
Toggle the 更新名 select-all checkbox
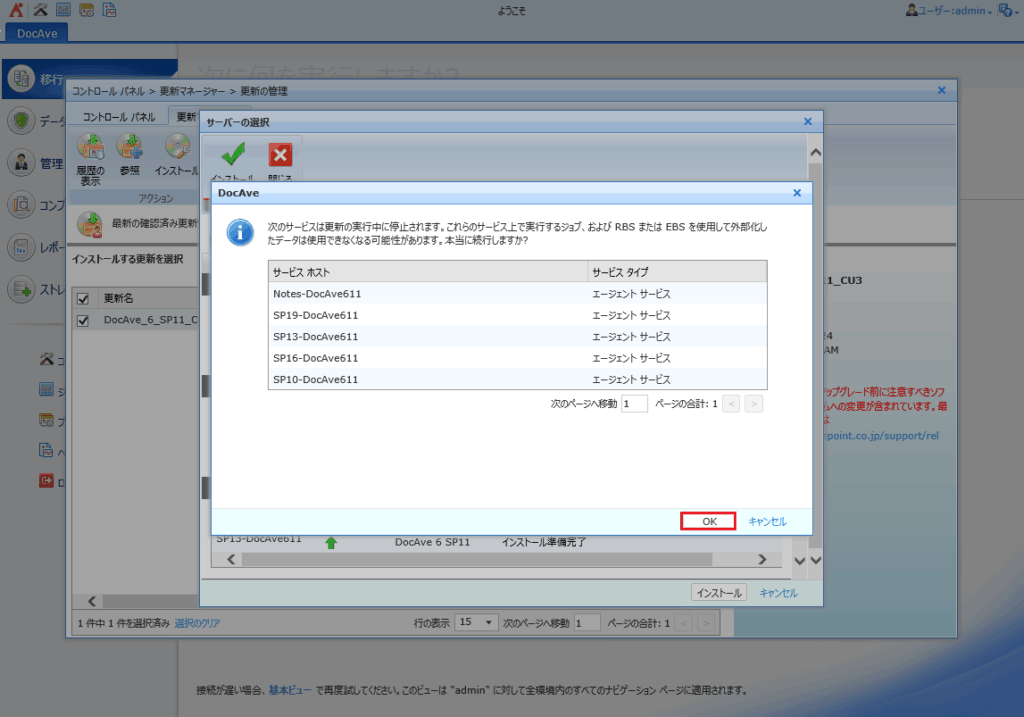pyautogui.click(x=83, y=298)
